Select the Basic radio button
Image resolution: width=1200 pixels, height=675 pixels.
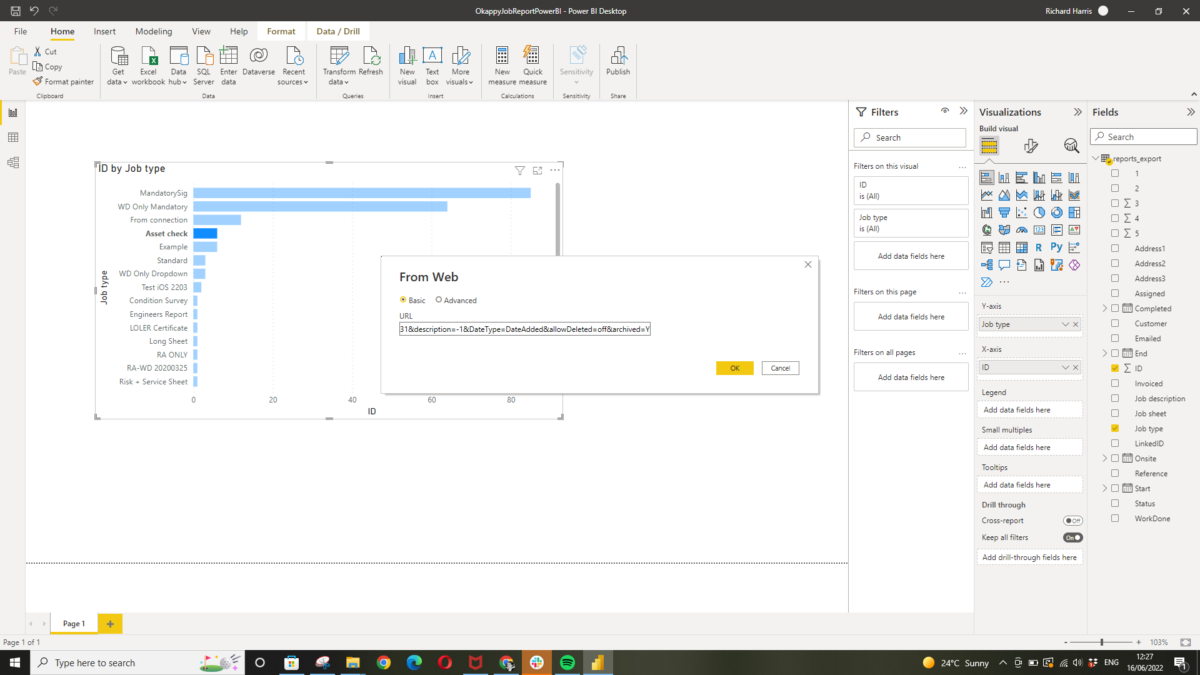tap(404, 299)
